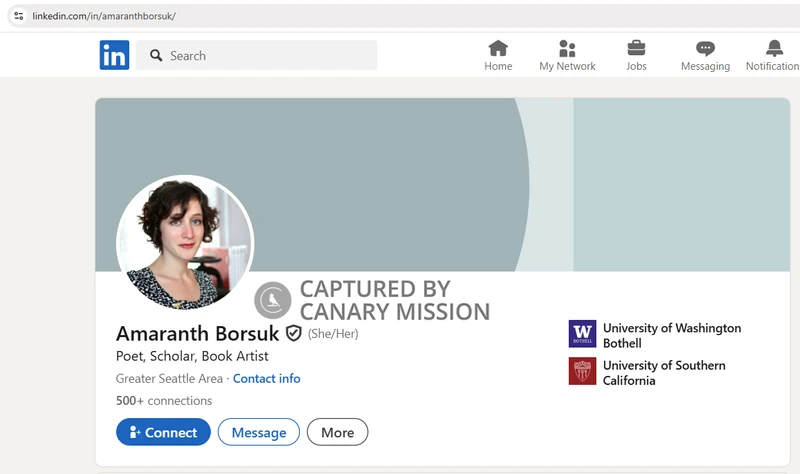Open My Network in the navigation bar
Viewport: 800px width, 474px height.
click(567, 56)
